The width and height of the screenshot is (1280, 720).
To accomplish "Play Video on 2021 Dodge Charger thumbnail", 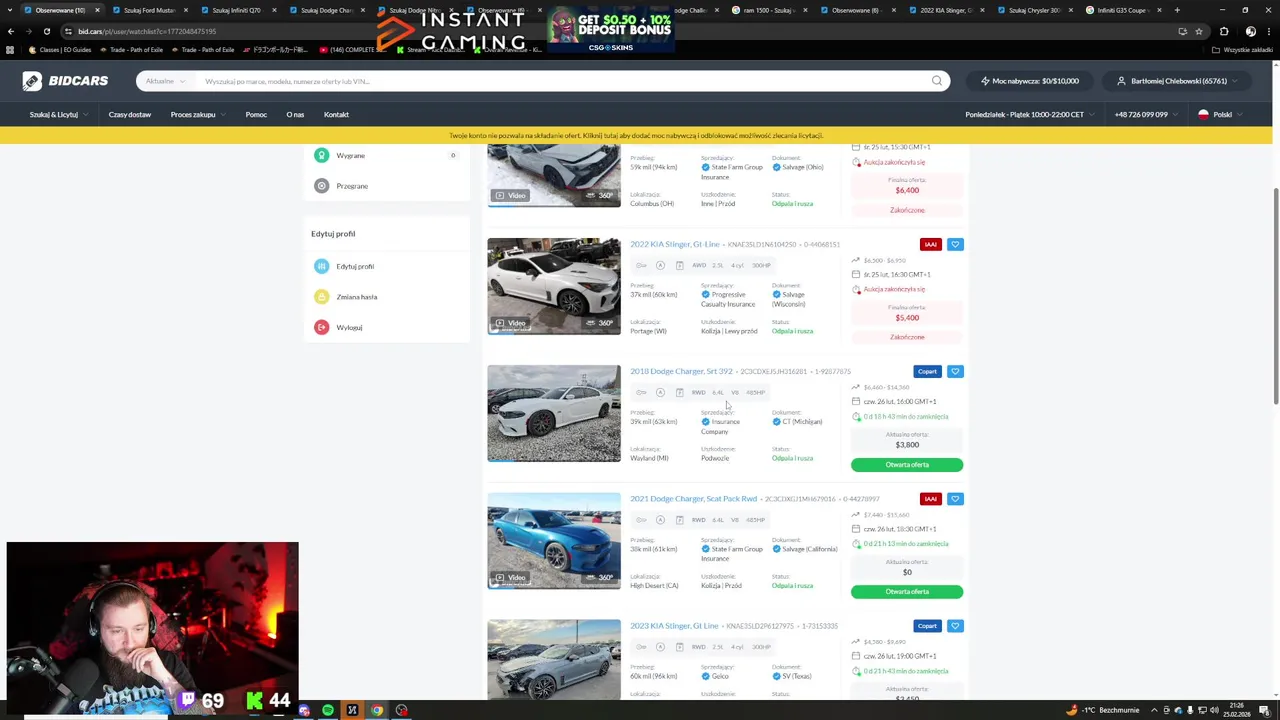I will (x=511, y=577).
